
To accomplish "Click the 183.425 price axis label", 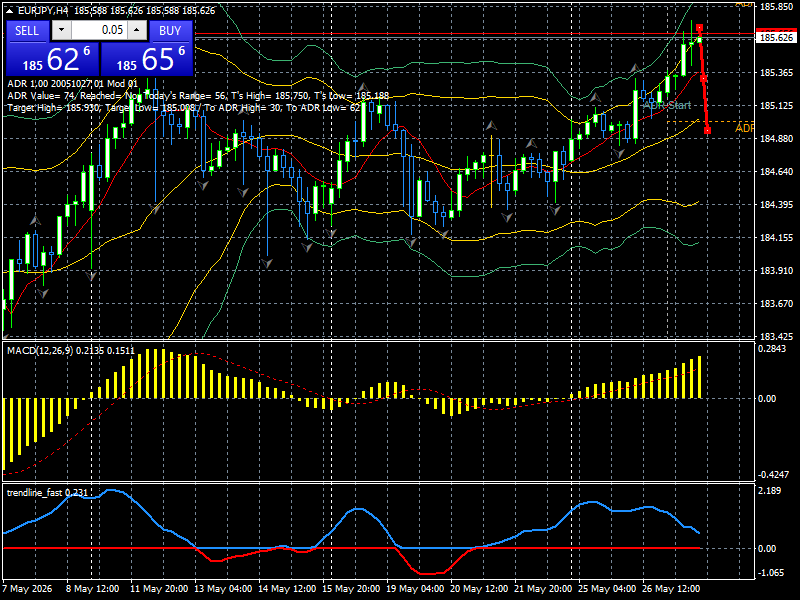I will [777, 336].
